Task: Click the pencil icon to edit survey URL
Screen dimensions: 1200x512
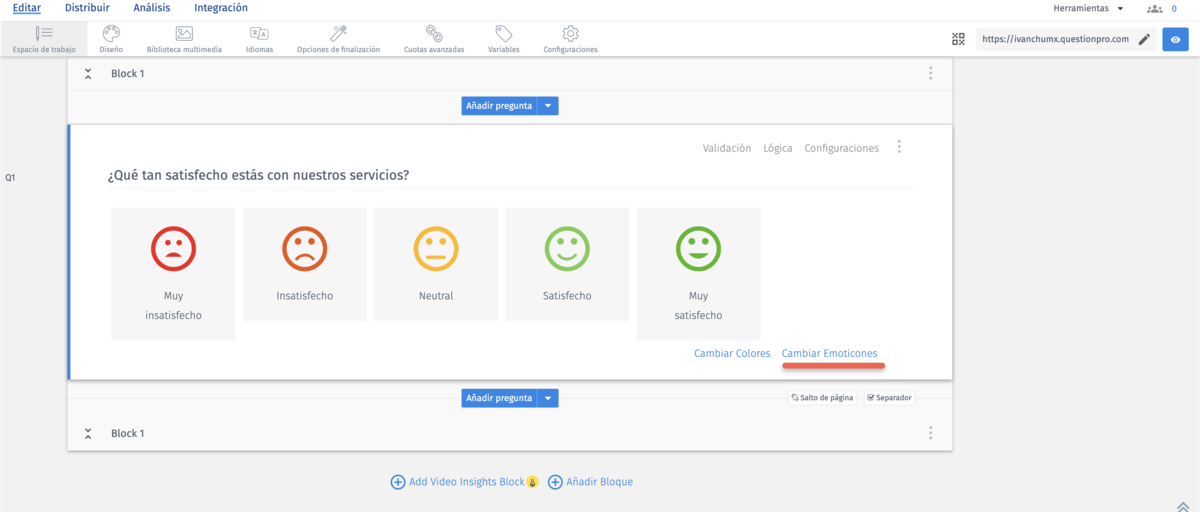Action: [1144, 39]
